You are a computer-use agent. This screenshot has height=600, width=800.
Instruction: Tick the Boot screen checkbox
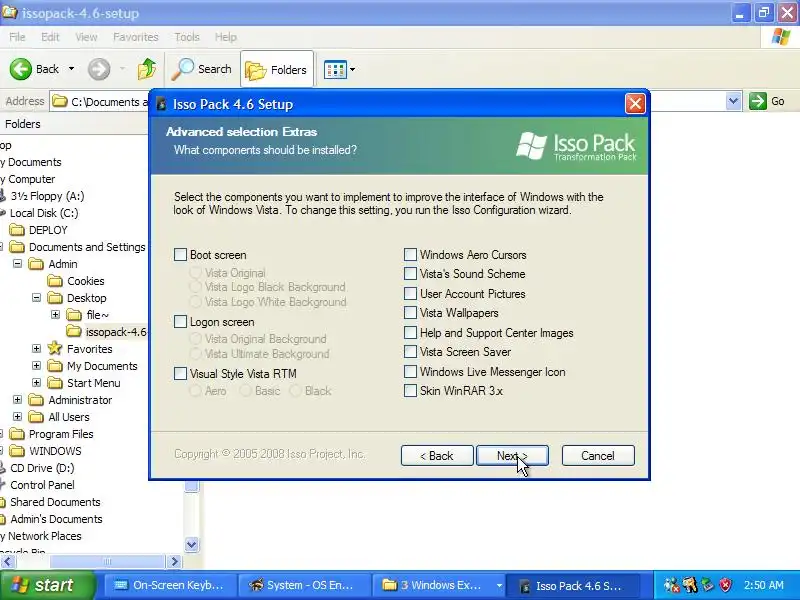point(181,255)
